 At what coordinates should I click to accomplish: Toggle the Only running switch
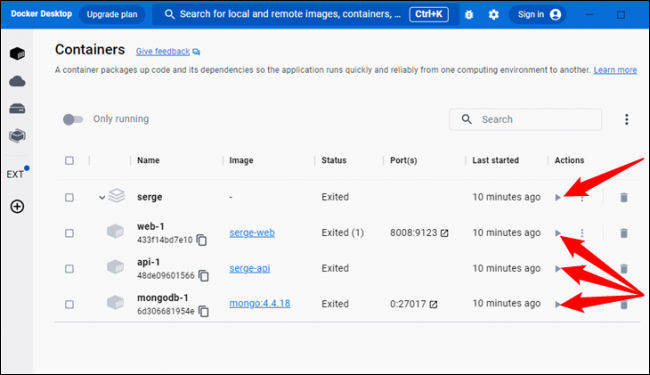(x=73, y=119)
